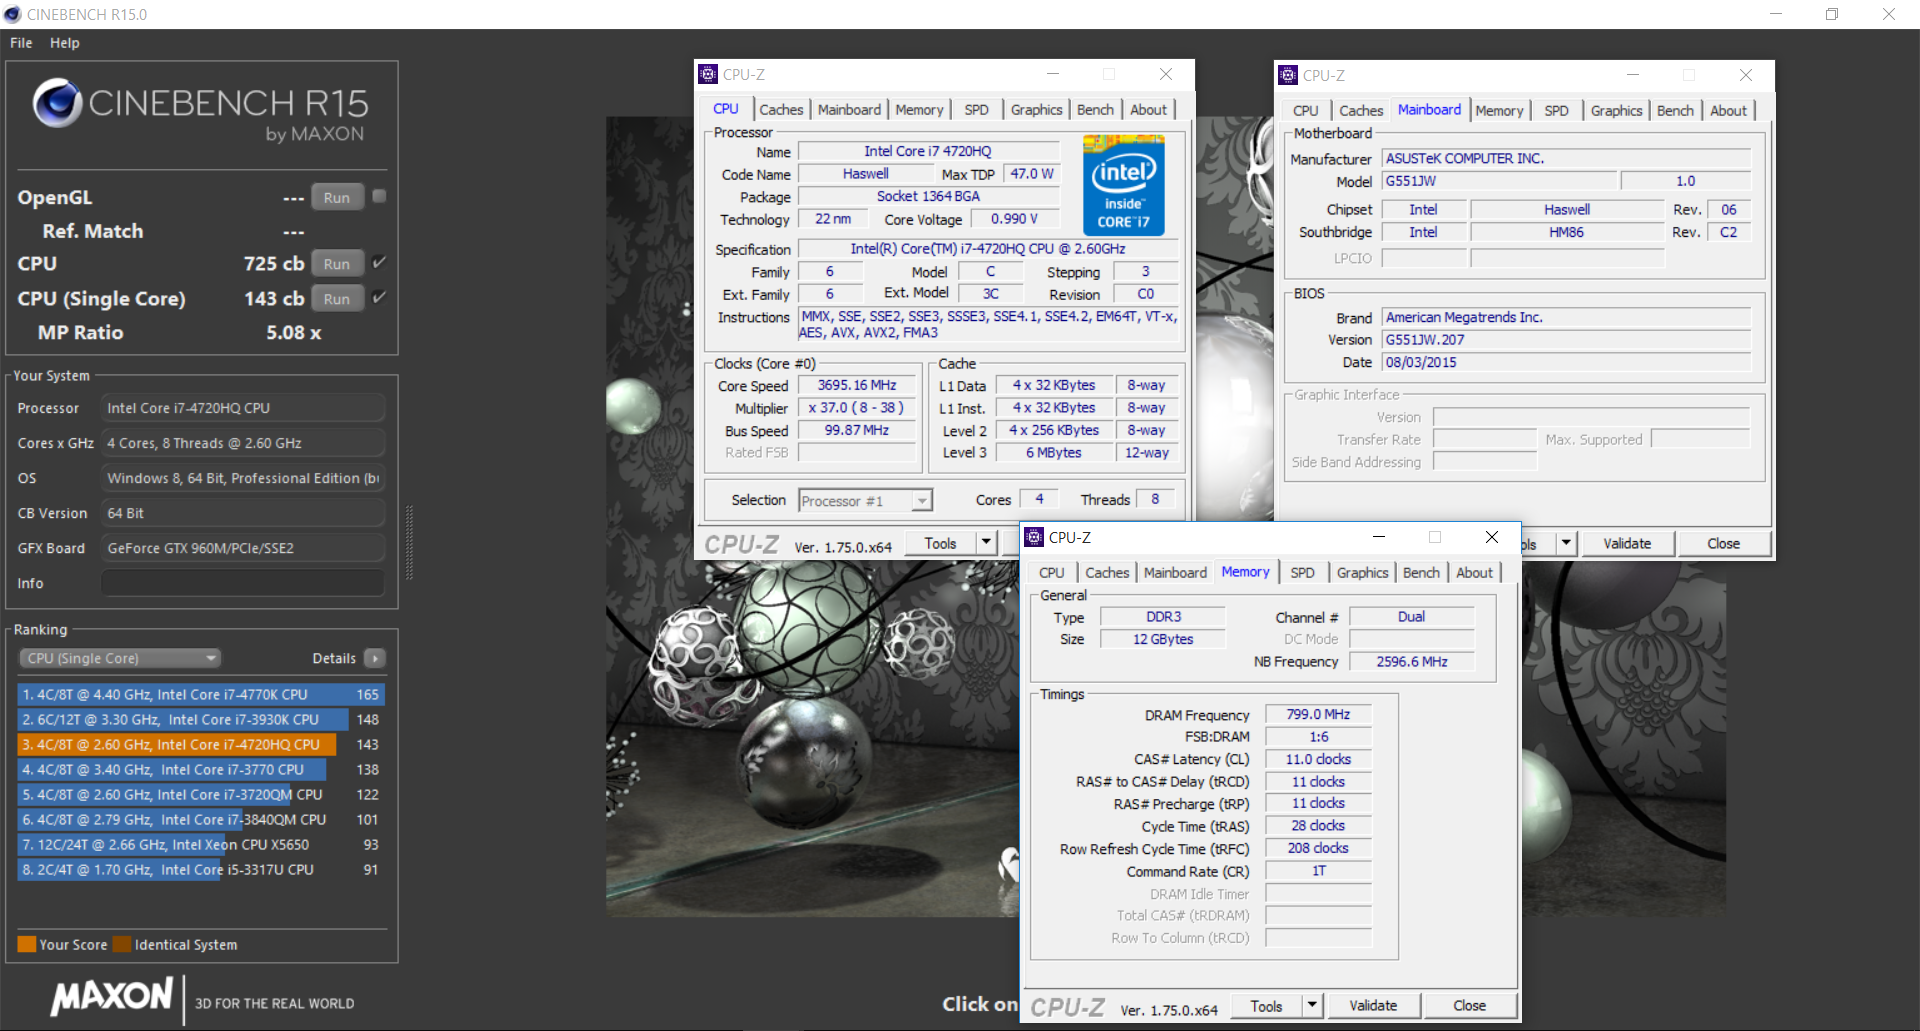Click the GFX Board field
The height and width of the screenshot is (1031, 1920).
[x=243, y=548]
